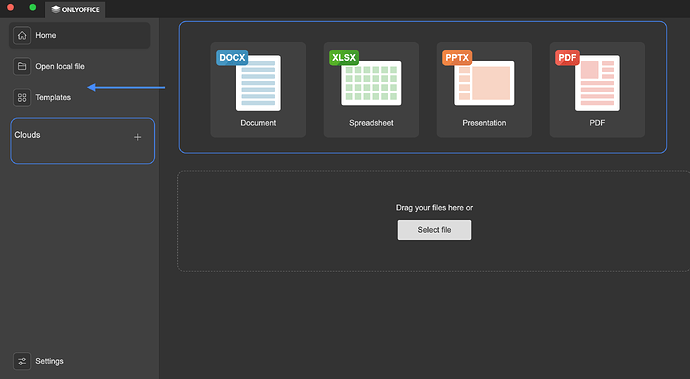Click the Home house icon
This screenshot has width=690, height=379.
click(x=22, y=36)
